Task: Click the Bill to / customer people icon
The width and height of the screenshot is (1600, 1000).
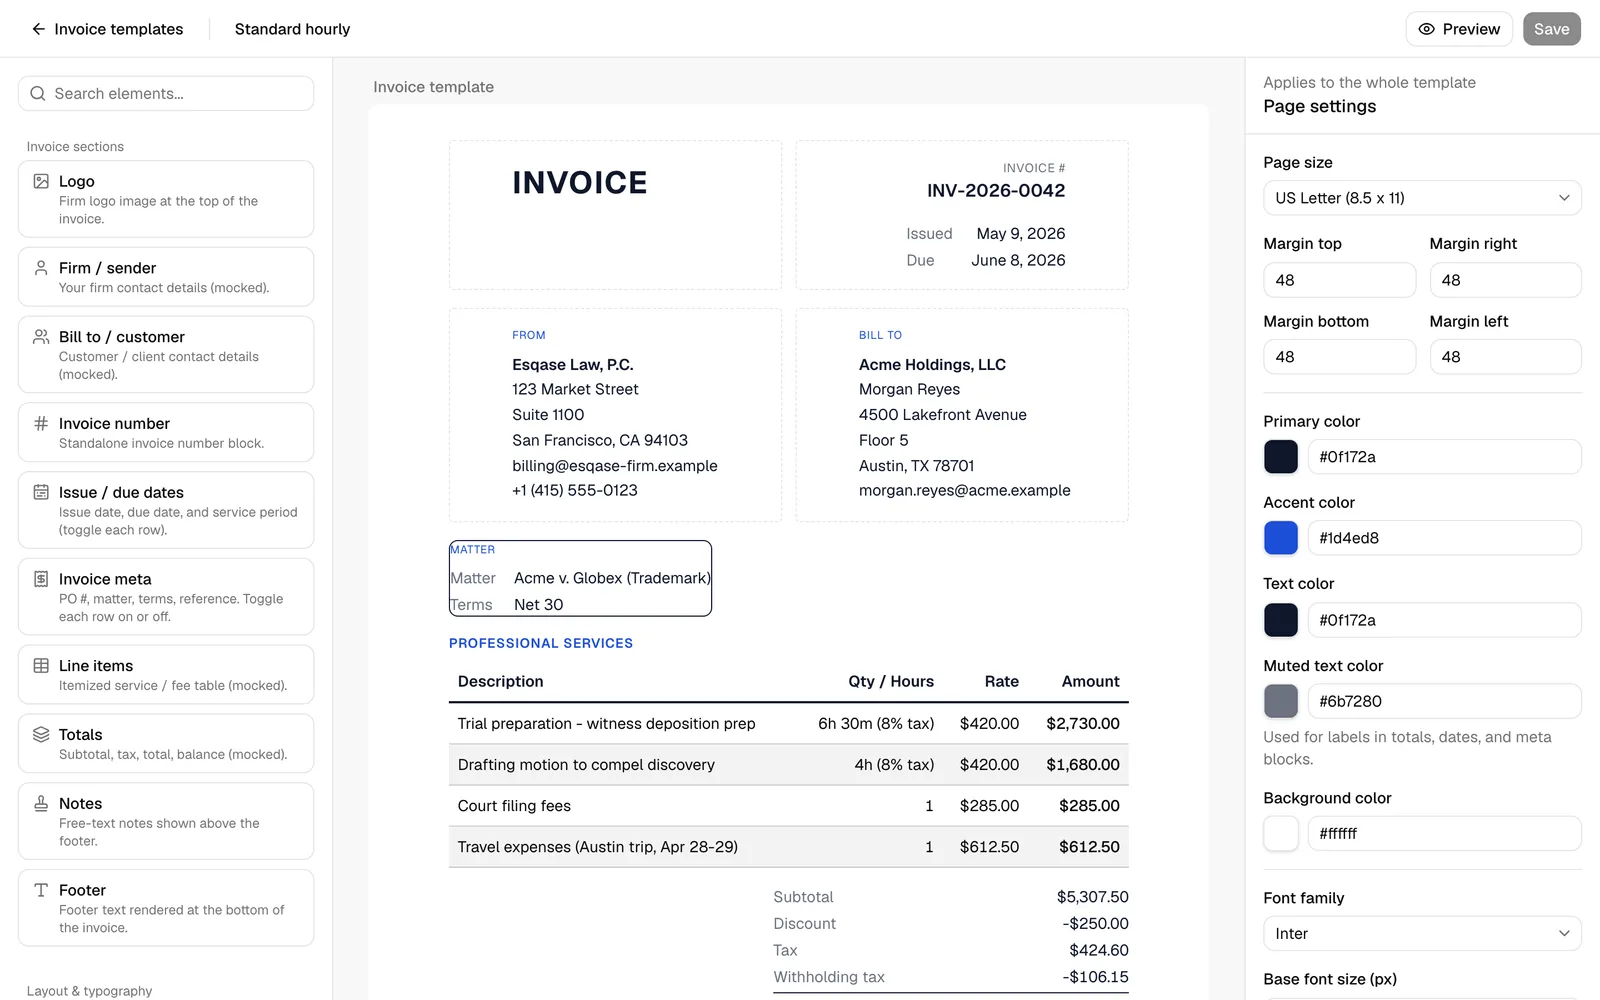Action: coord(41,337)
